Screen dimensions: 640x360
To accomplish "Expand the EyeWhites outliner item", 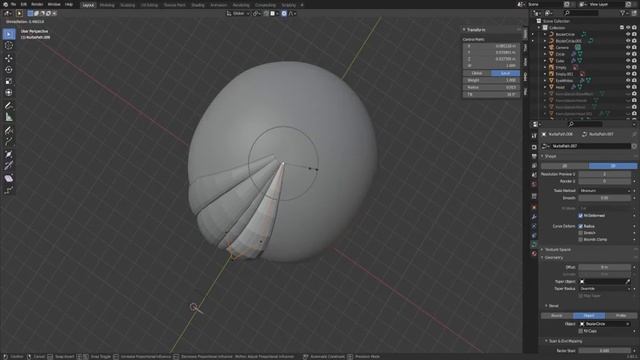I will tap(545, 80).
